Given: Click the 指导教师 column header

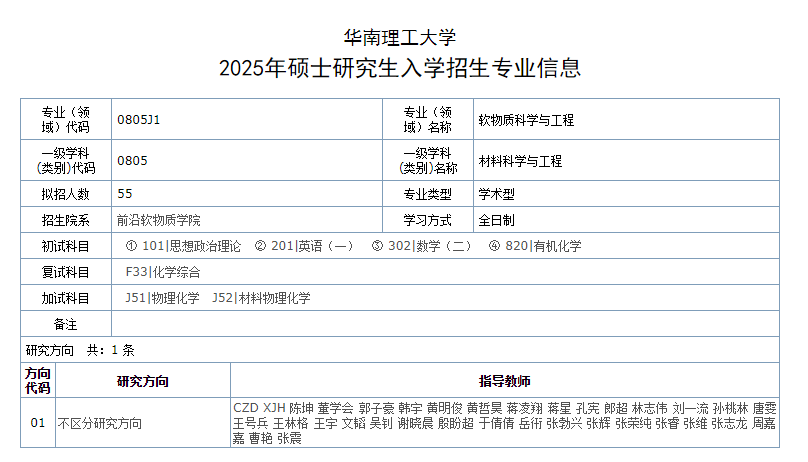Looking at the screenshot, I should [x=504, y=381].
